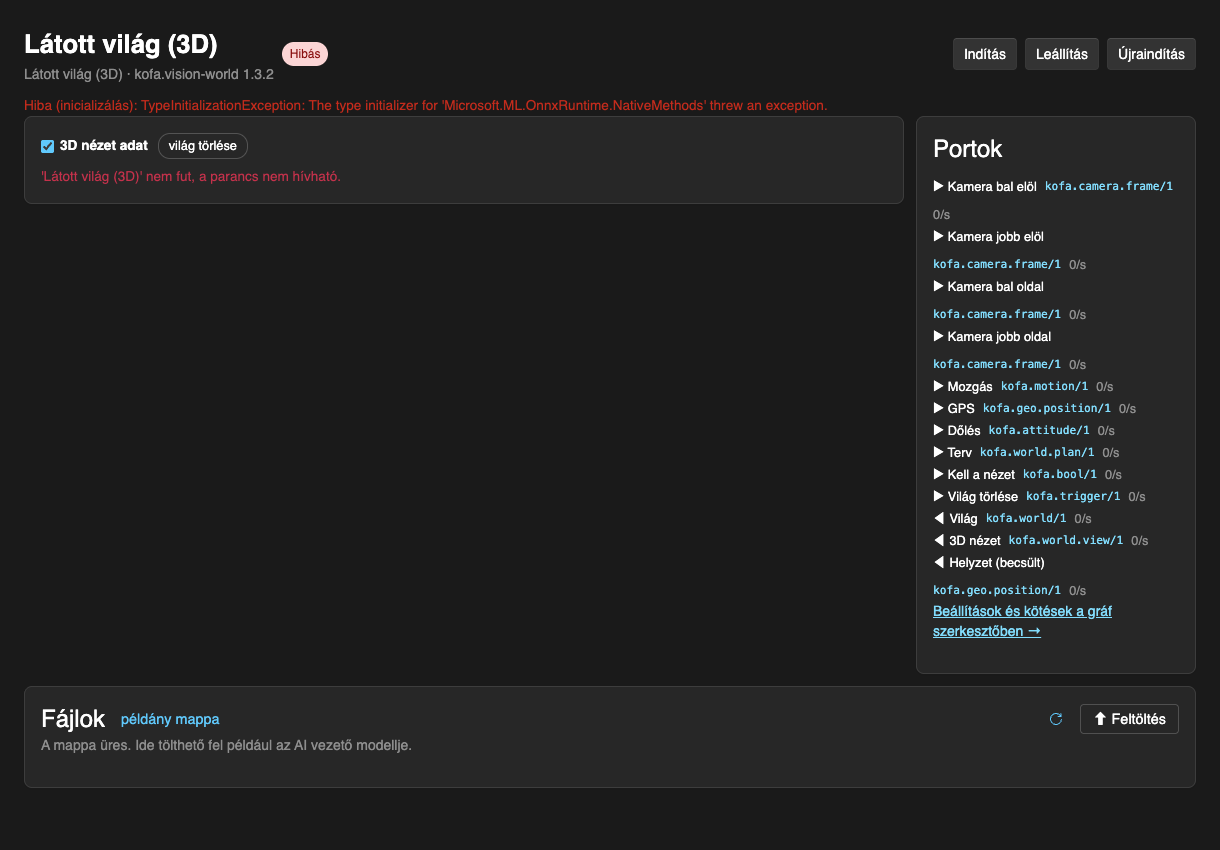Select the kofa.world.plan/1 type label
The height and width of the screenshot is (850, 1220).
[x=1037, y=452]
